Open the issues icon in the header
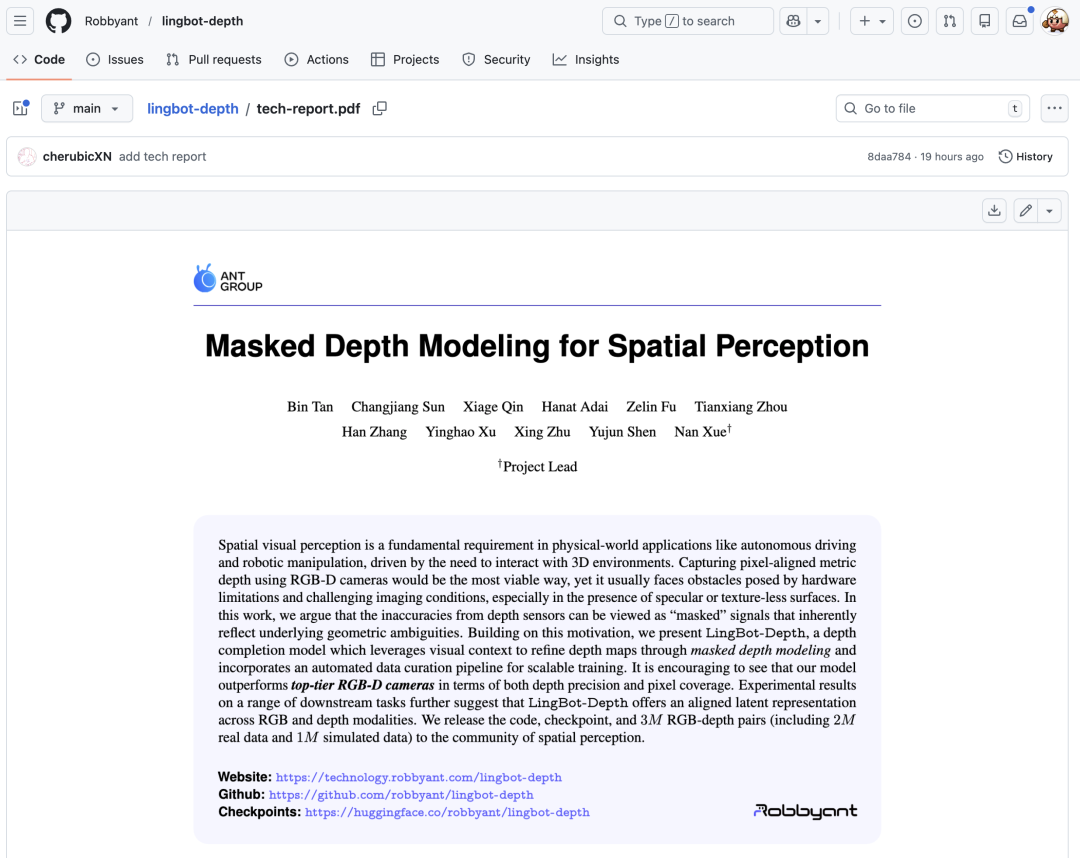The image size is (1080, 858). tap(915, 21)
